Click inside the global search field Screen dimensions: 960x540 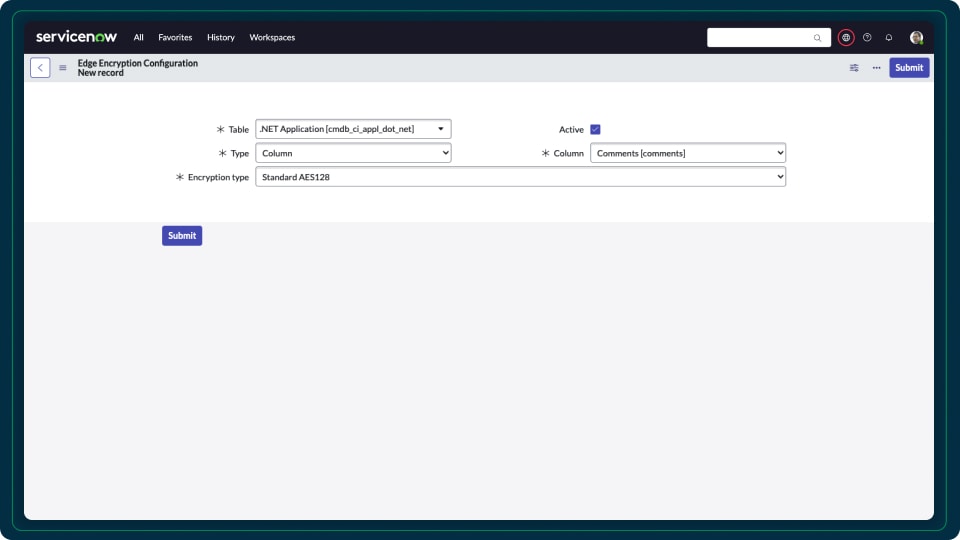coord(758,38)
